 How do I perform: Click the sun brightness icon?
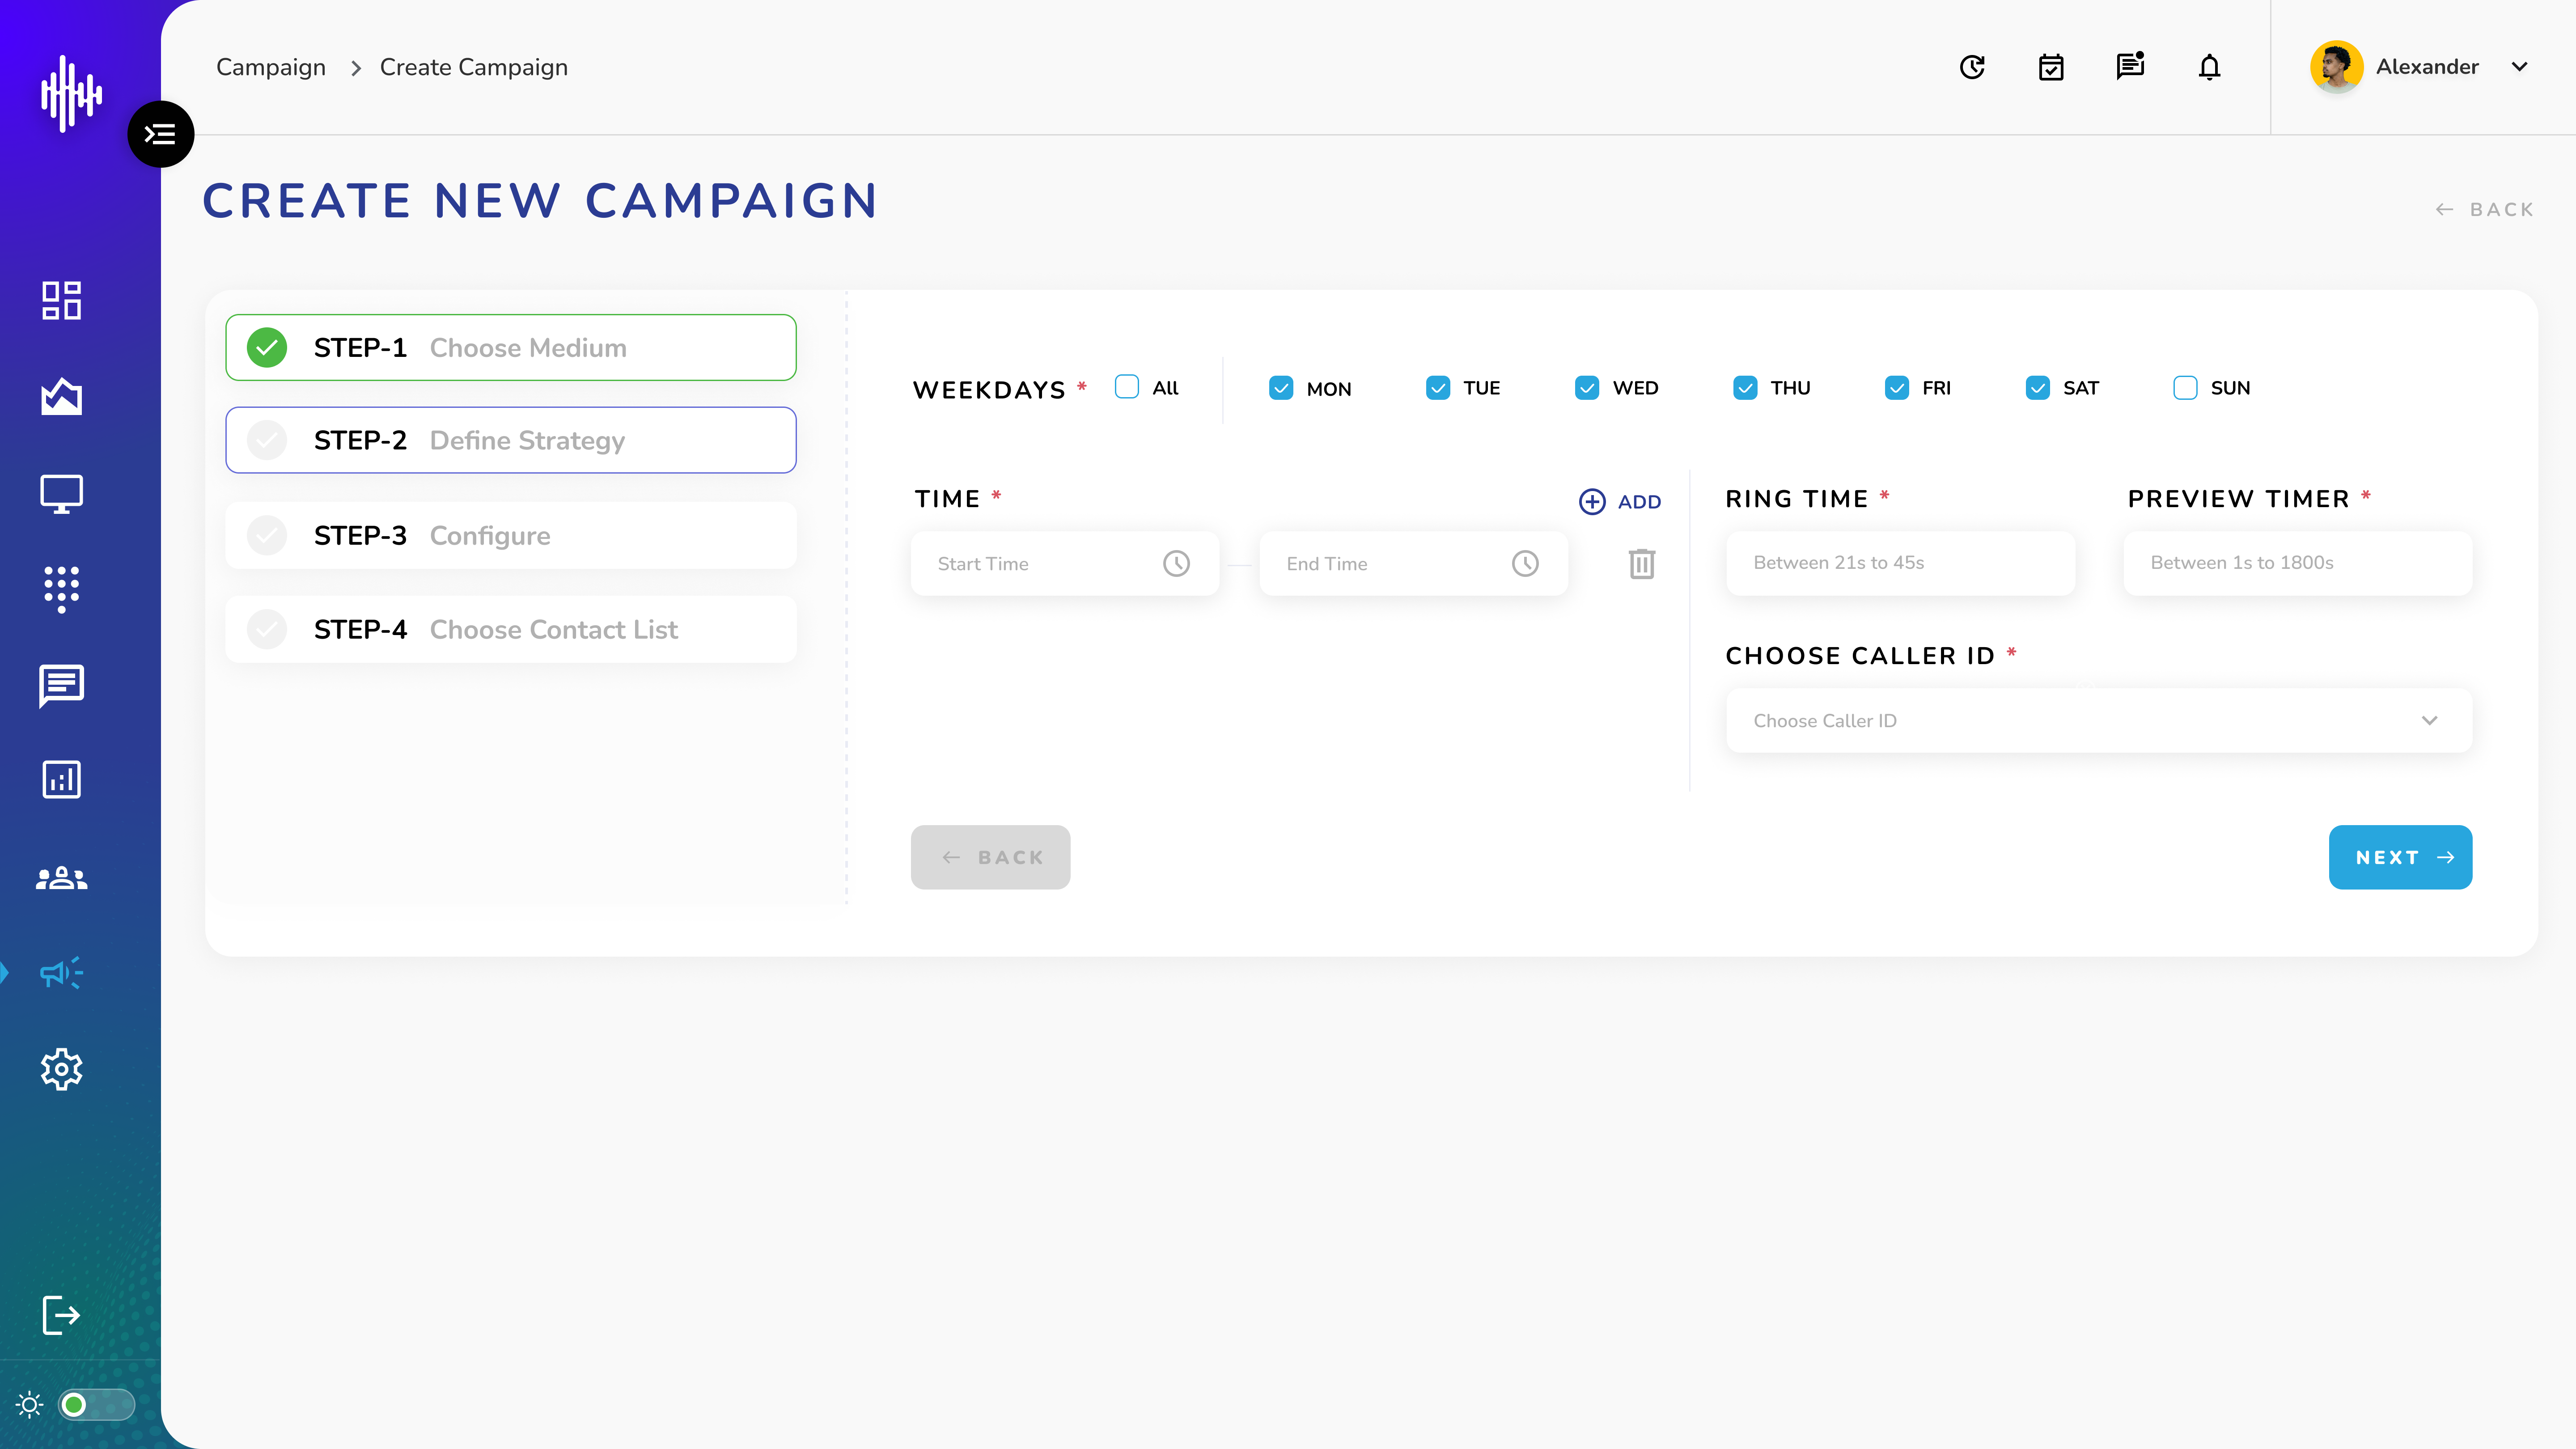coord(30,1405)
